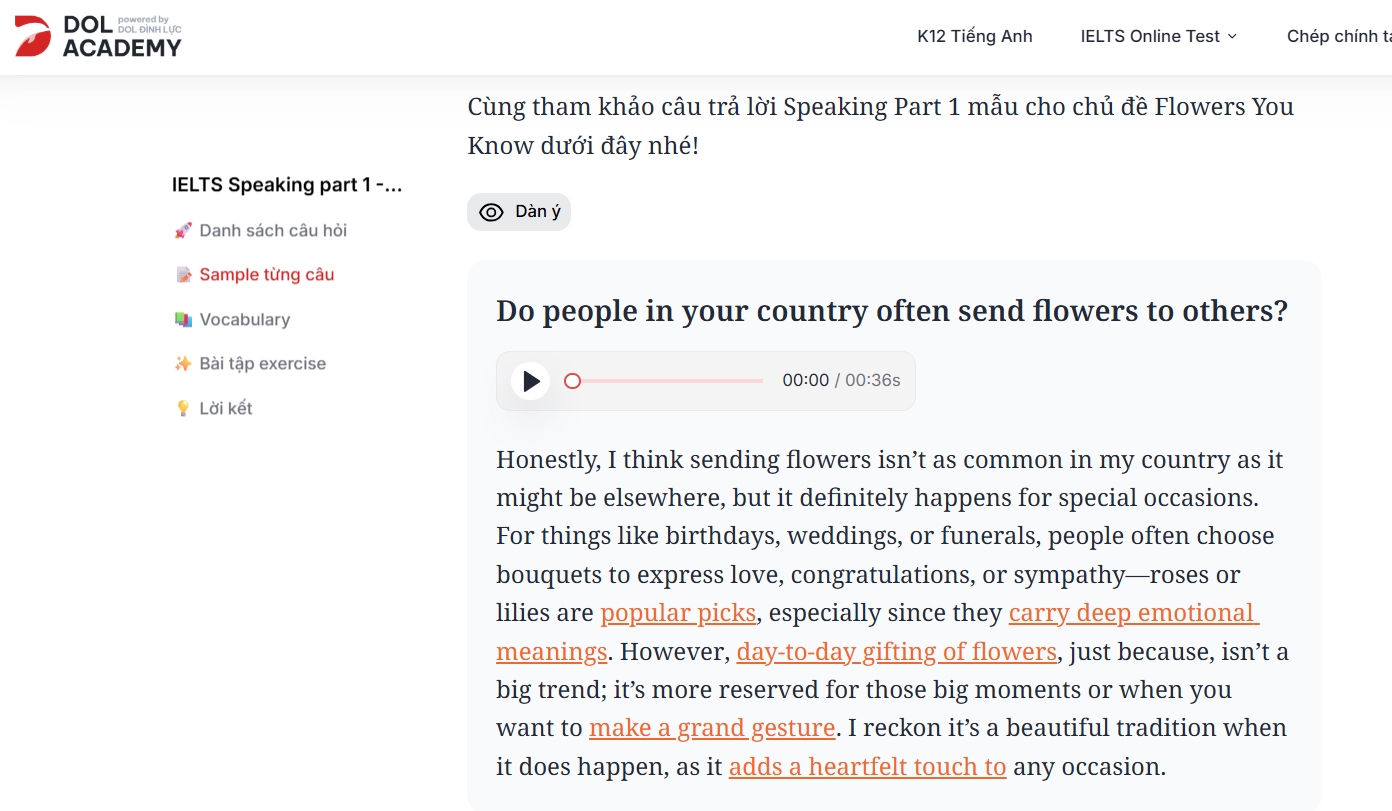Click the eye icon beside Dàn ý
This screenshot has height=811, width=1392.
[491, 212]
